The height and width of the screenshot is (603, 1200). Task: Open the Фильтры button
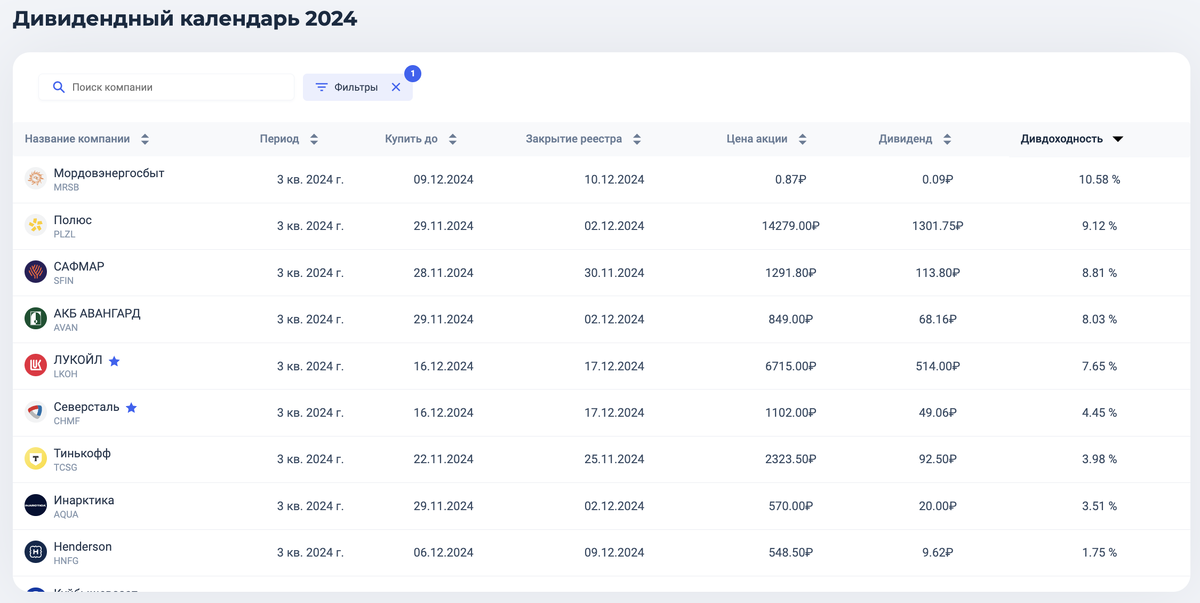point(347,87)
